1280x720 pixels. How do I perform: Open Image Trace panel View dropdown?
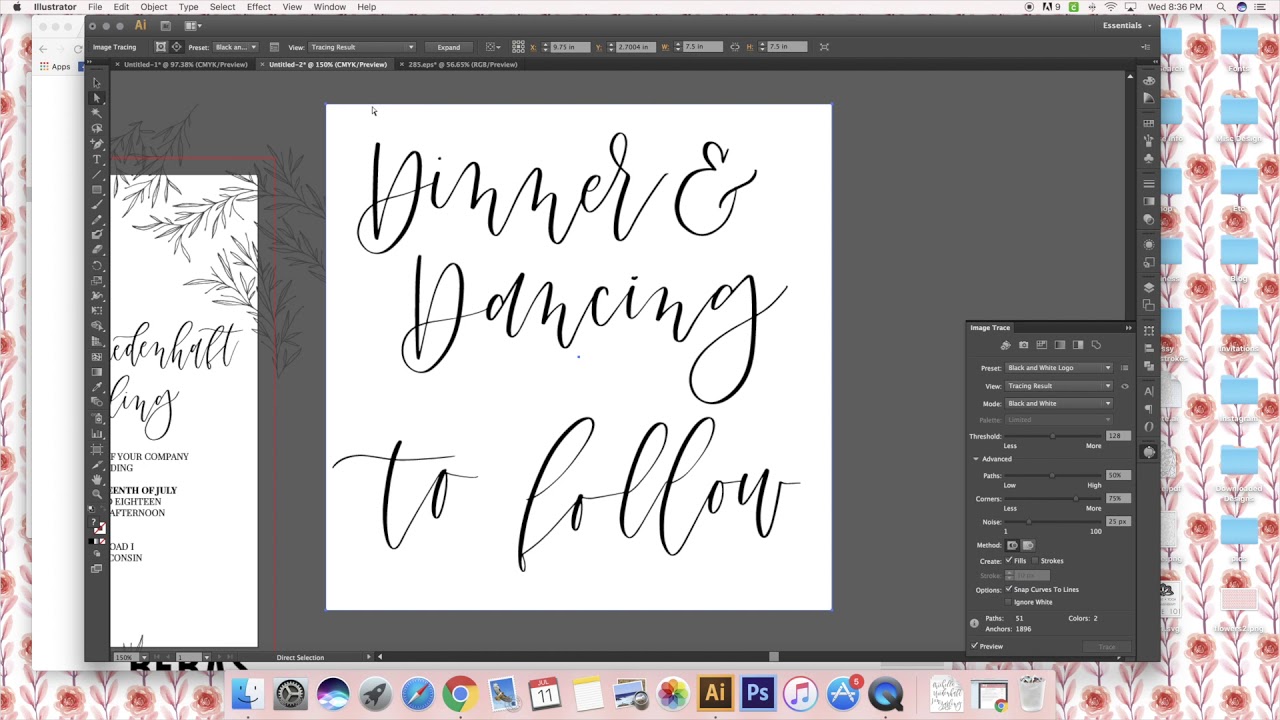[1059, 386]
